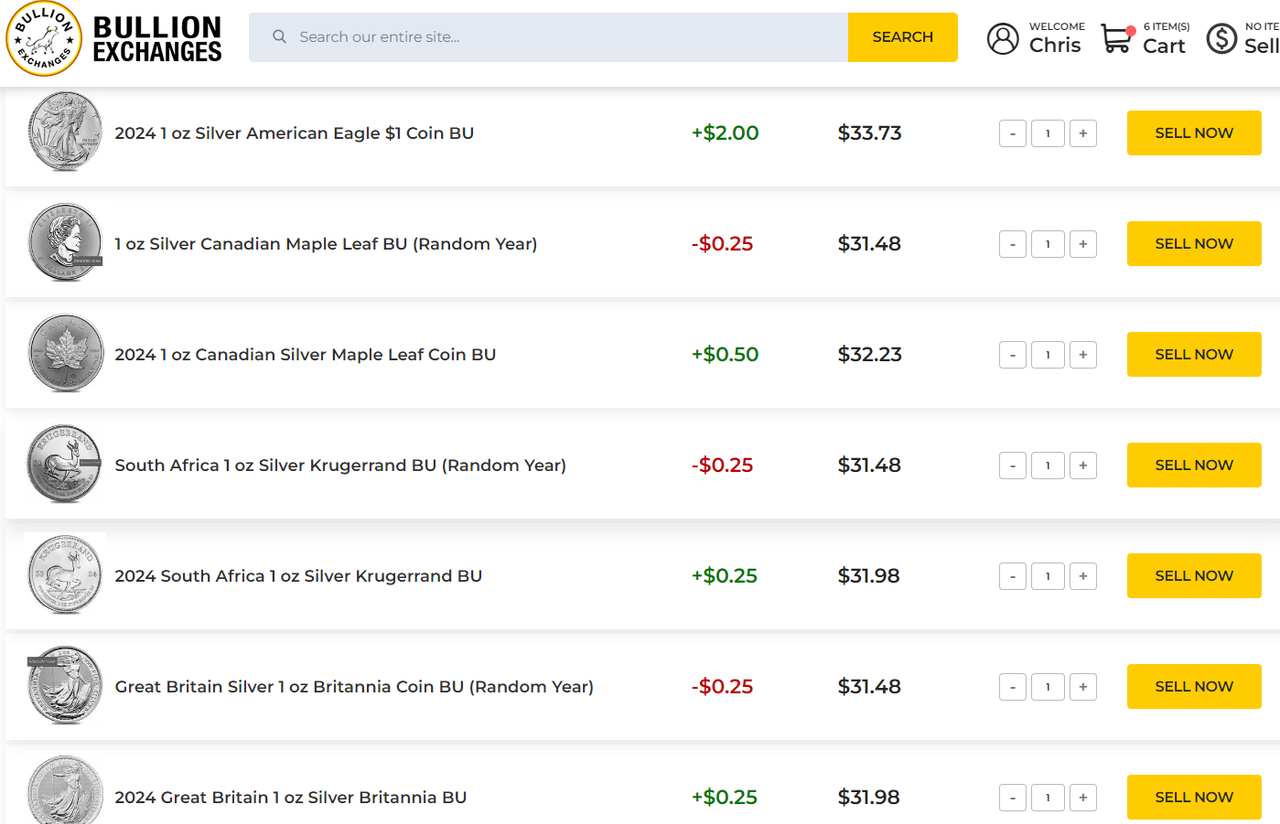This screenshot has width=1280, height=824.
Task: Click the Bullion Exchanges round logo
Action: coord(44,39)
